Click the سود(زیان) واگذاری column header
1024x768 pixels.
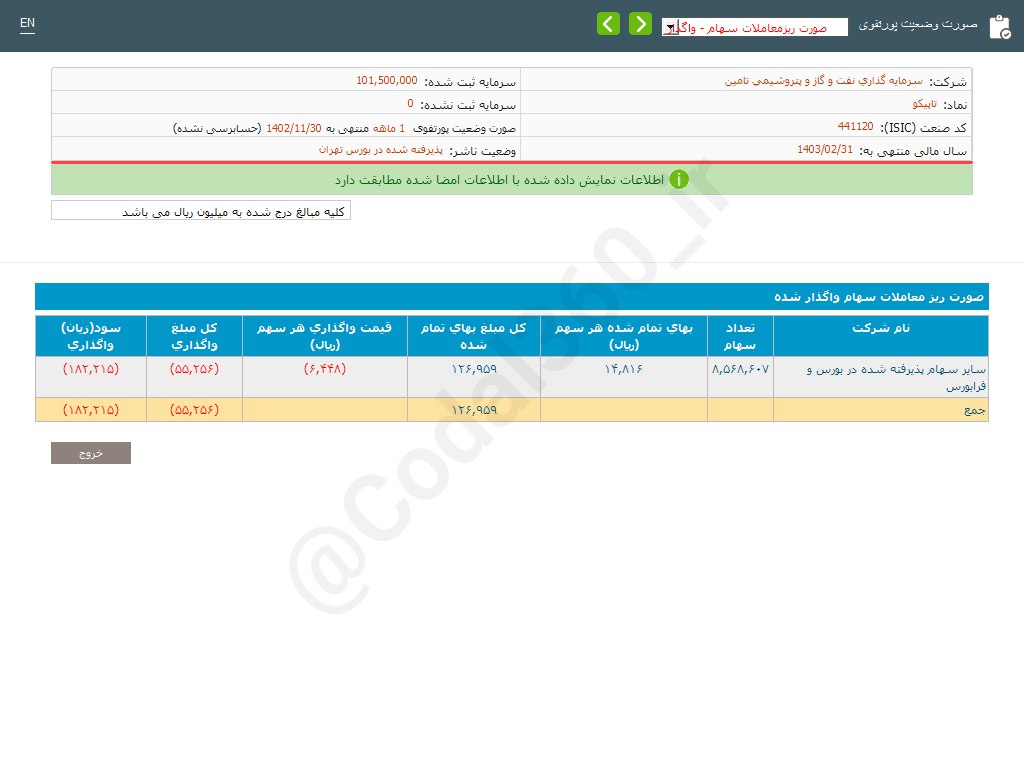[x=90, y=336]
